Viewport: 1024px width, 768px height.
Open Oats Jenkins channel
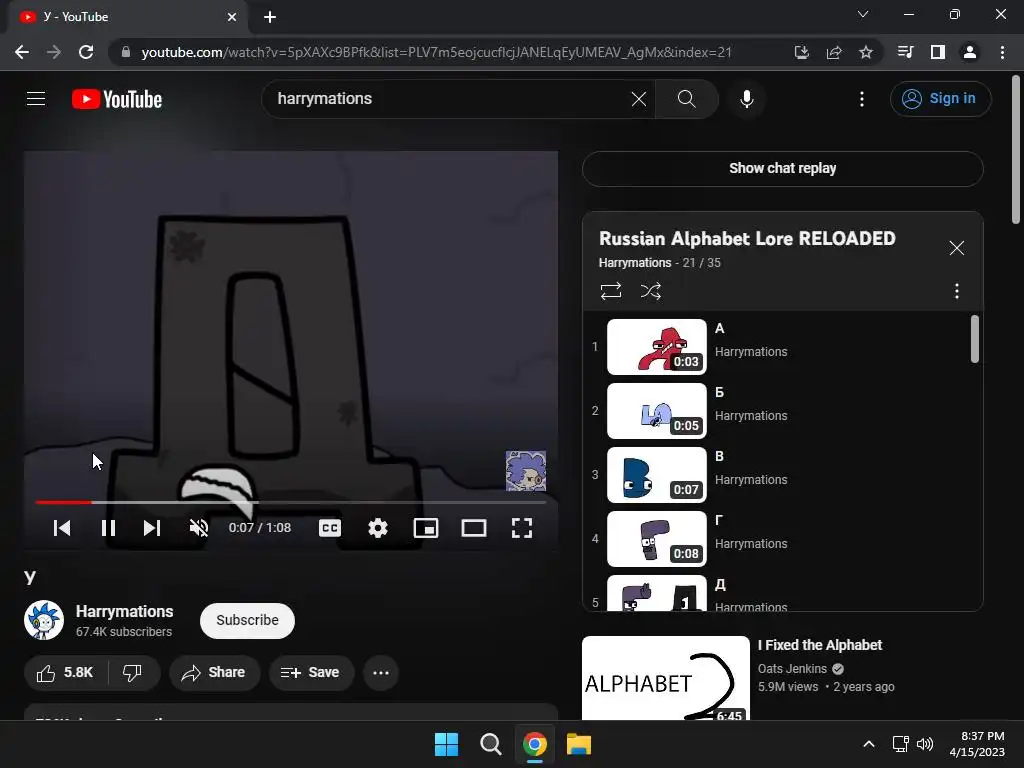point(792,669)
